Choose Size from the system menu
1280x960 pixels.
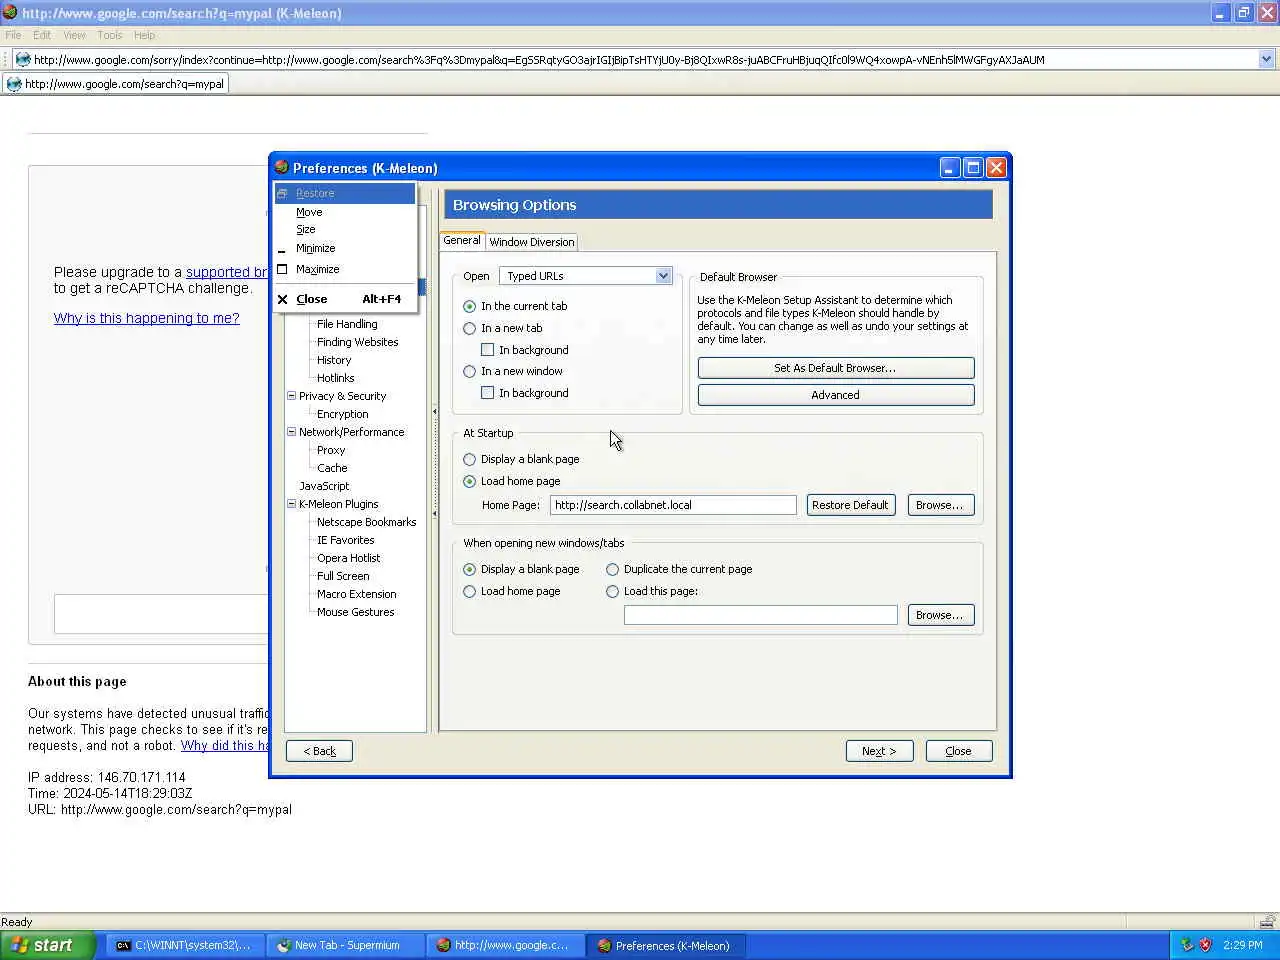345,229
